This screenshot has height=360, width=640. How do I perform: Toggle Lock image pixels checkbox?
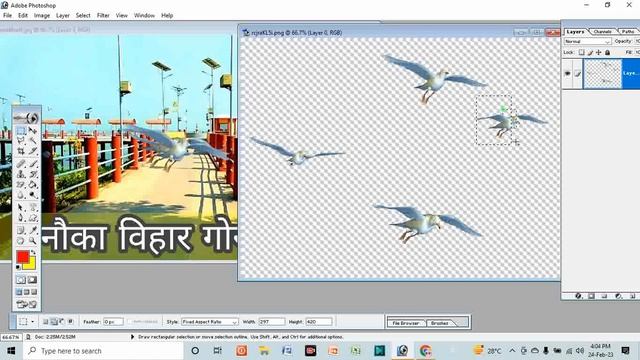tap(590, 53)
